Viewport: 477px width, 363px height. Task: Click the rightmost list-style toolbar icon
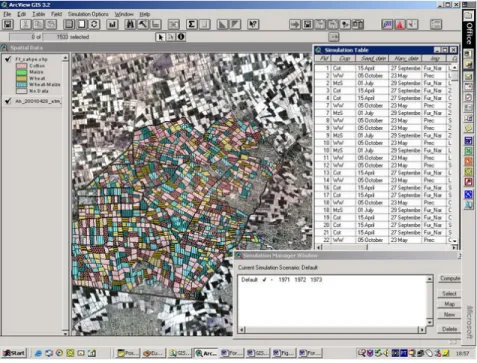click(x=436, y=24)
